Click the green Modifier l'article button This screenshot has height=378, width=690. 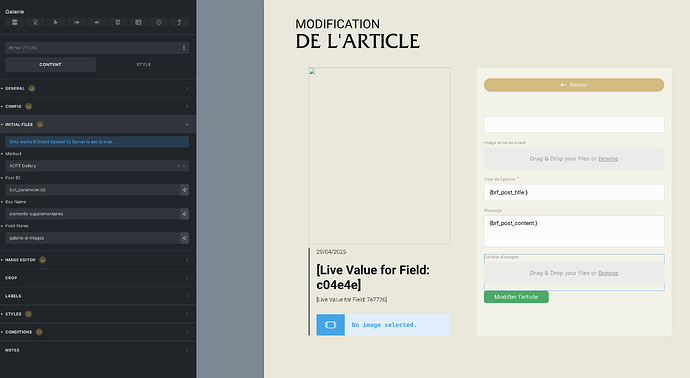(x=516, y=297)
